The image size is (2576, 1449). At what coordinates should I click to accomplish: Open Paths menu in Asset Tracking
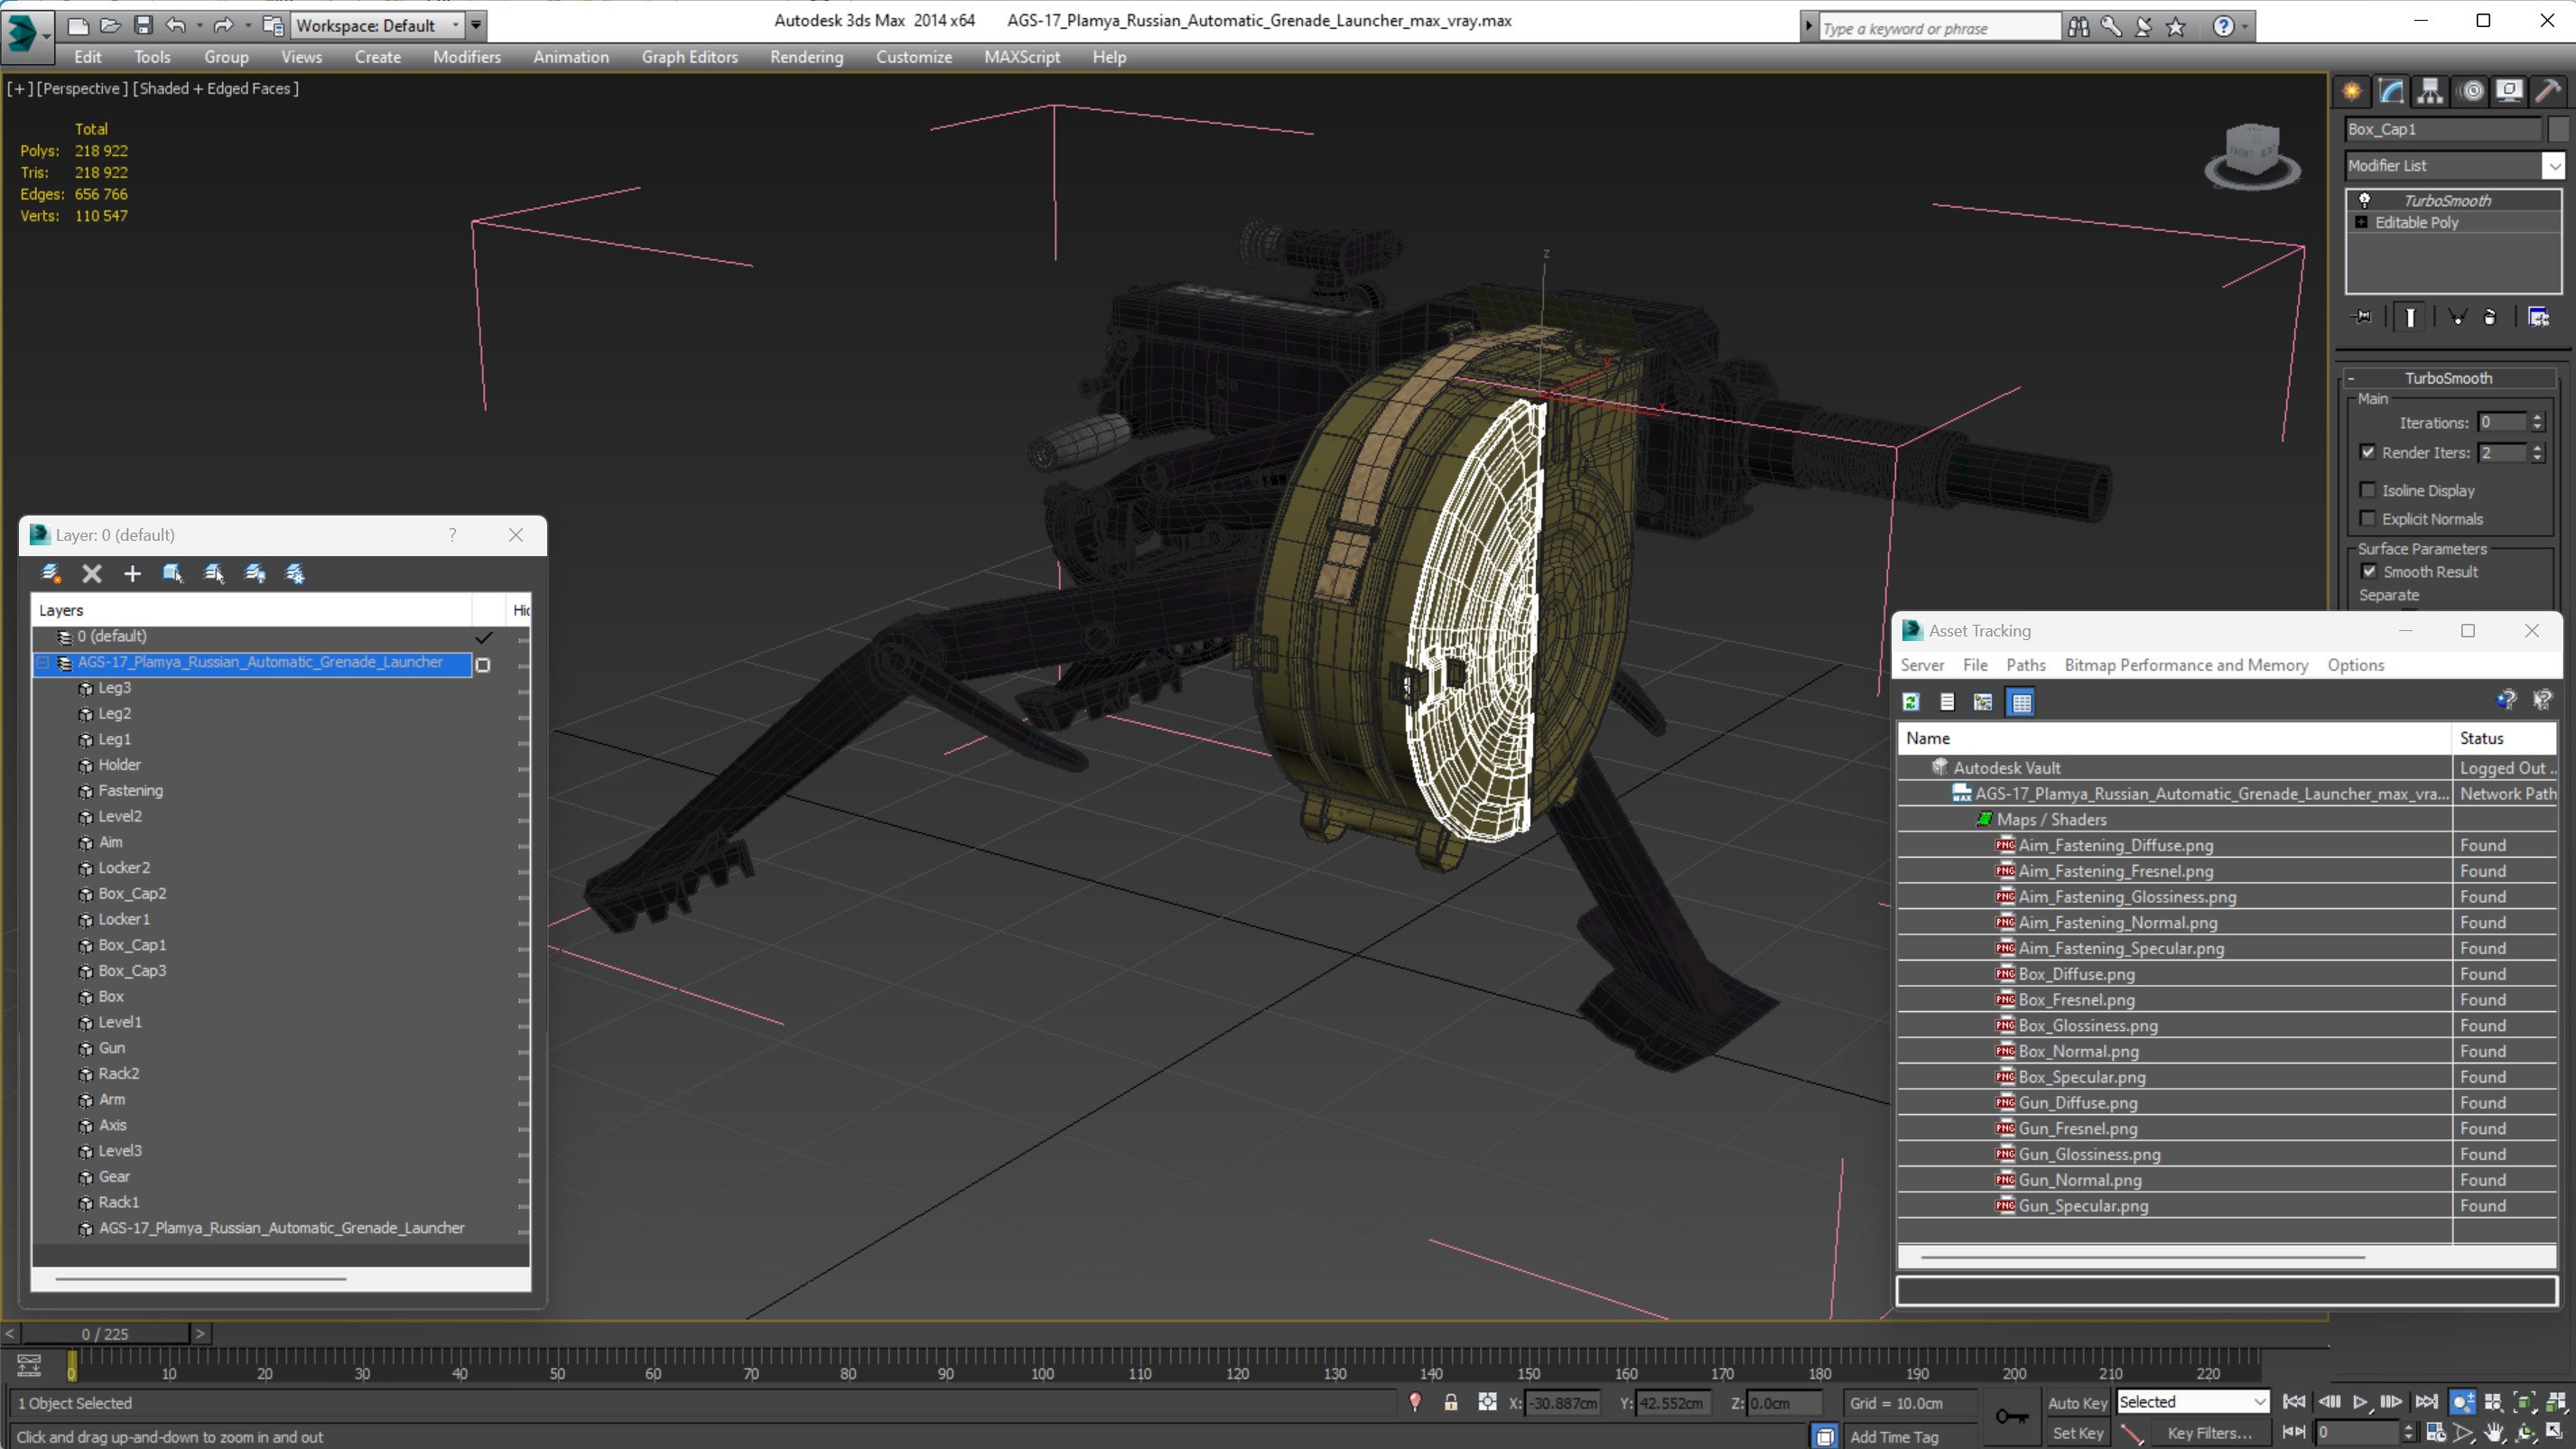2026,665
